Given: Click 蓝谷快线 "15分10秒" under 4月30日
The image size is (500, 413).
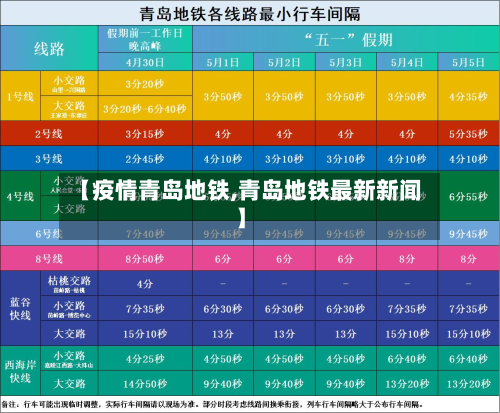Looking at the screenshot, I should click(x=145, y=333).
